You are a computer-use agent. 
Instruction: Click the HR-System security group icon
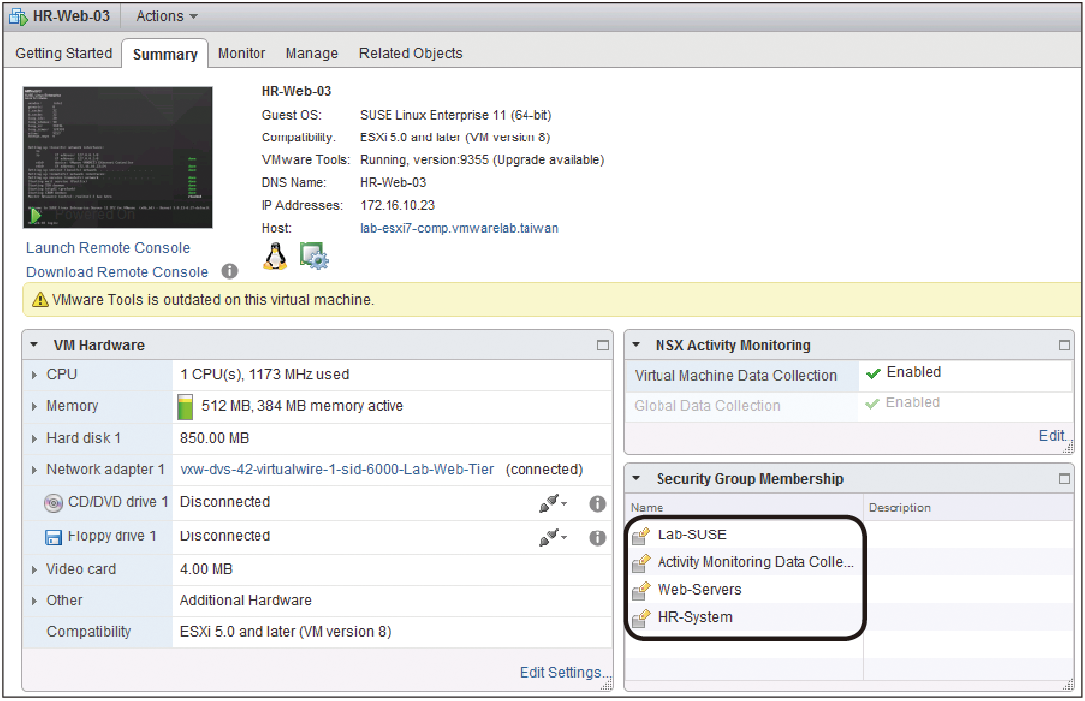(641, 618)
